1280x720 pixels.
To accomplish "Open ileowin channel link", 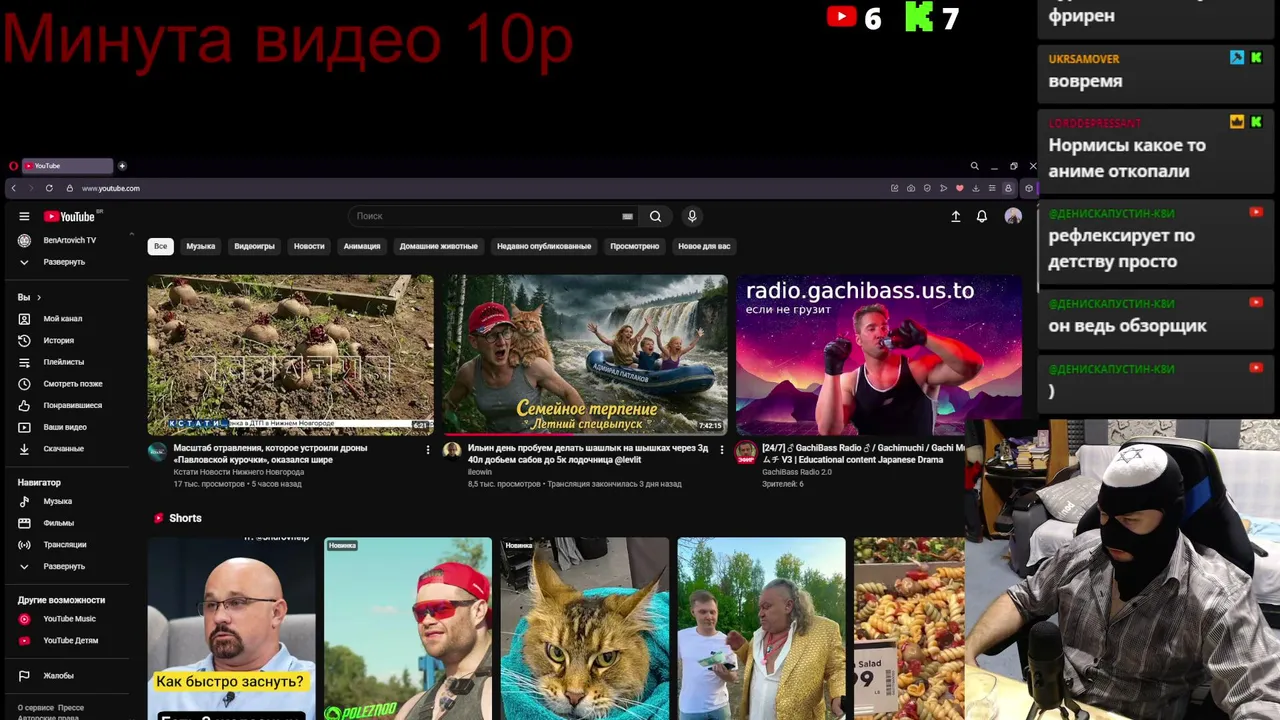I will tap(480, 472).
